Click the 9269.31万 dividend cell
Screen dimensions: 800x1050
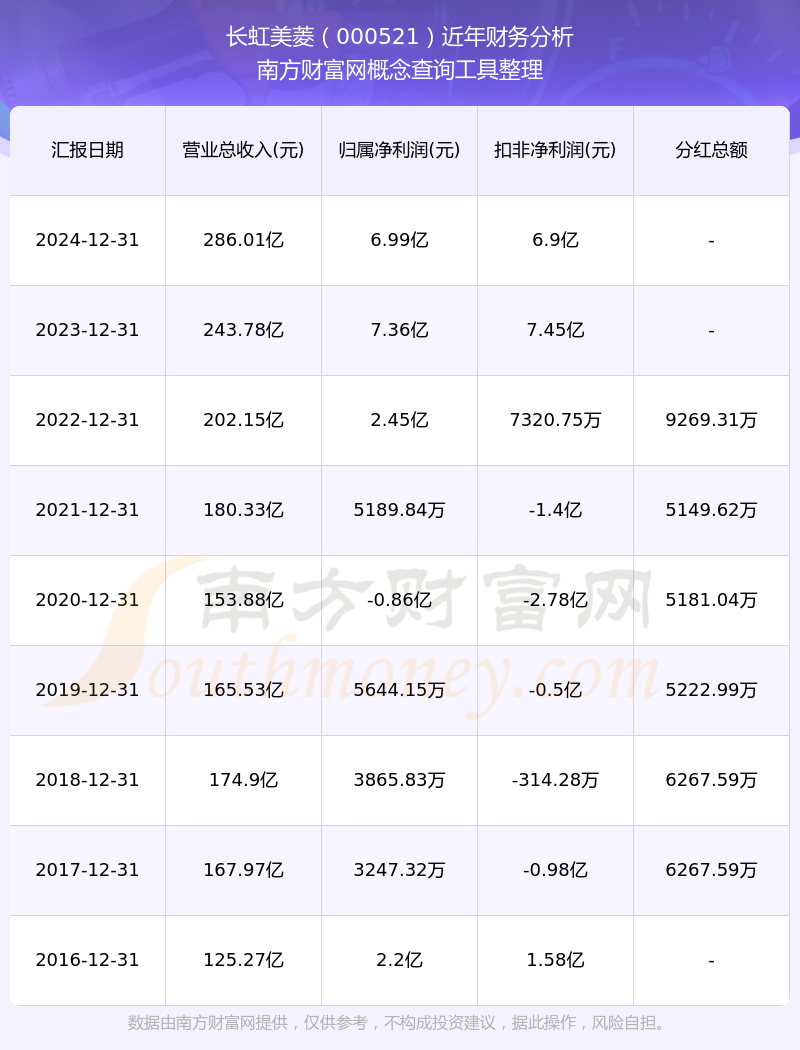[712, 420]
